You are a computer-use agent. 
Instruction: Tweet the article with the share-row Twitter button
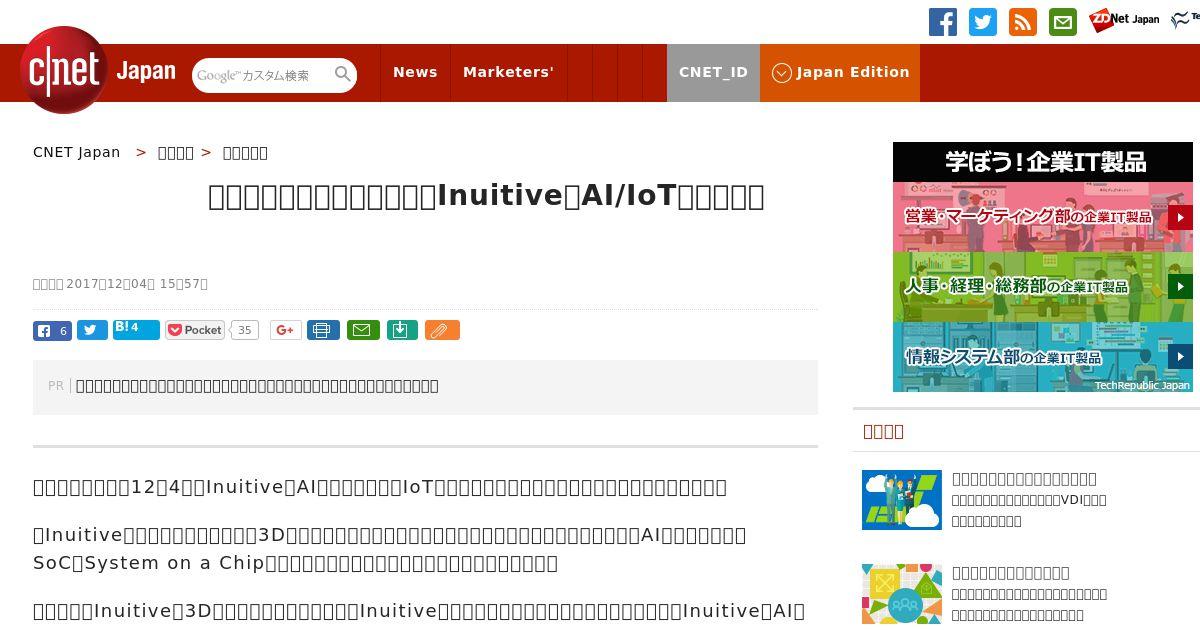pos(92,330)
